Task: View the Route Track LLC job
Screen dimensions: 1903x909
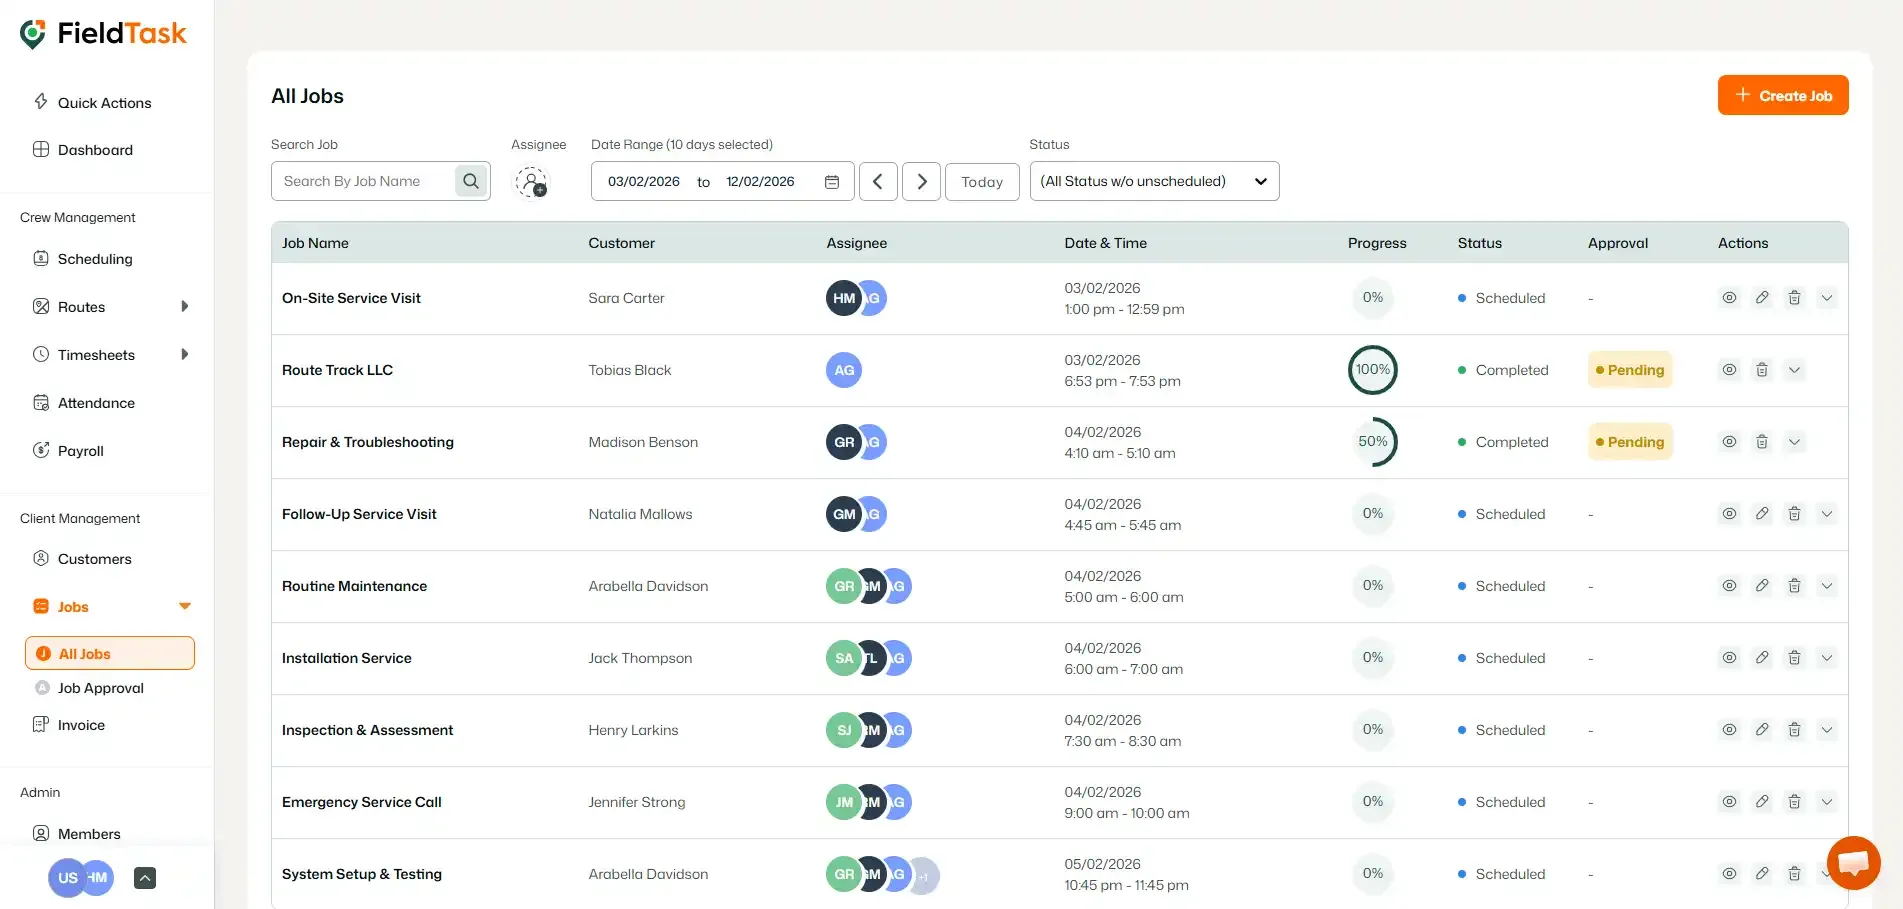Action: coord(1729,370)
